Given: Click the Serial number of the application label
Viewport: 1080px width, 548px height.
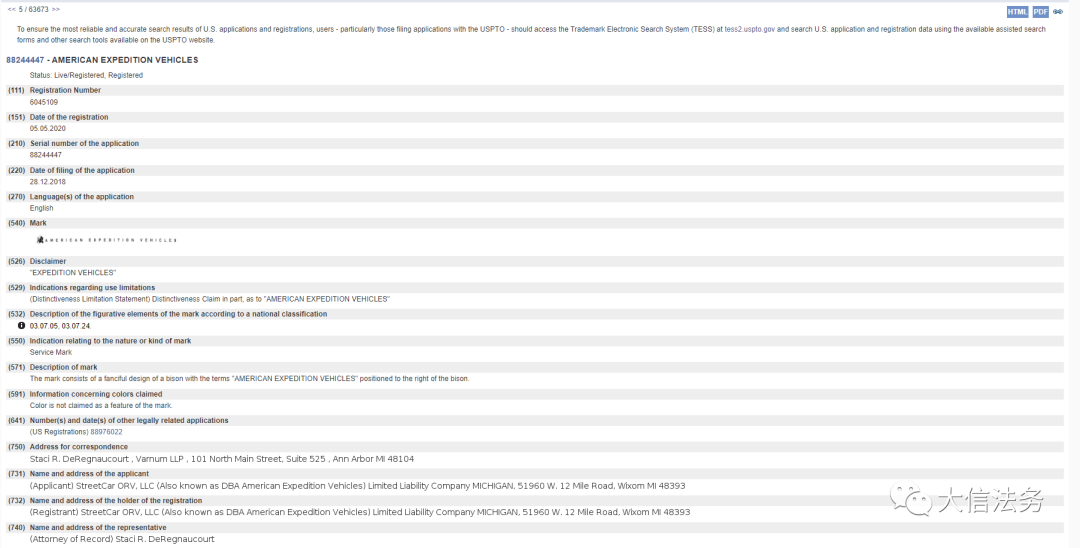Looking at the screenshot, I should coord(85,143).
